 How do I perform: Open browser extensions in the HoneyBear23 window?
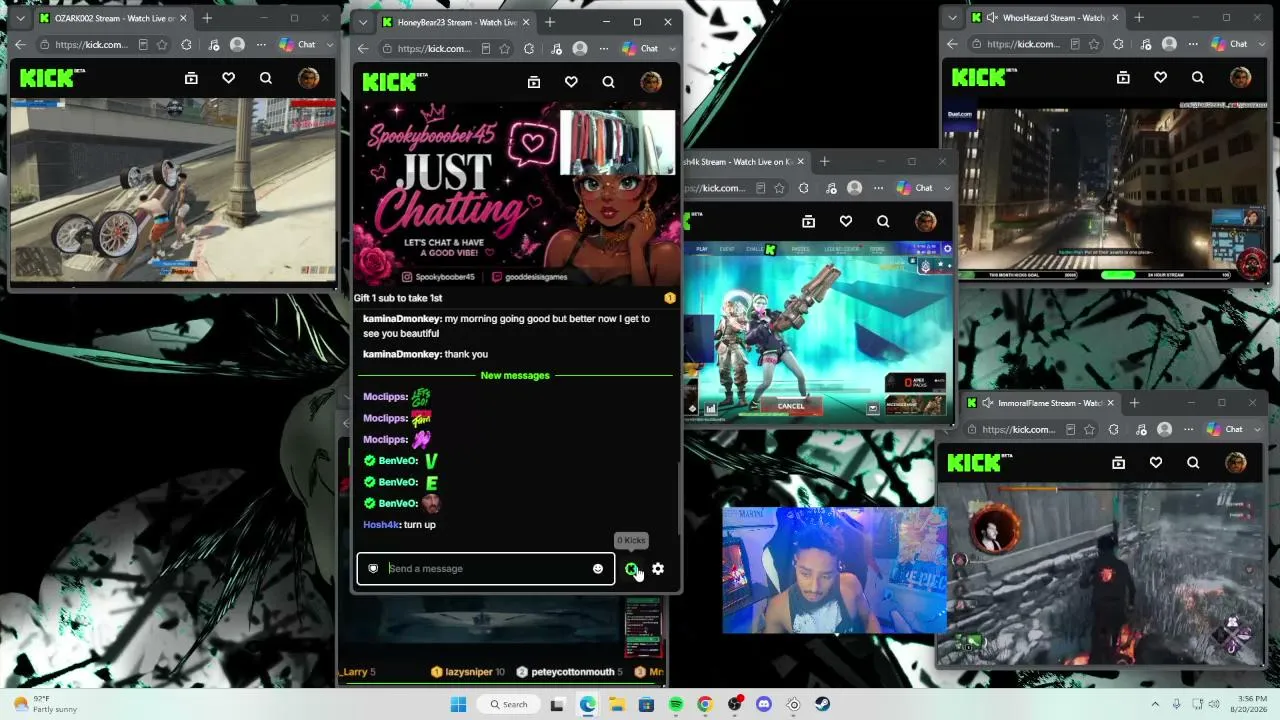(529, 48)
